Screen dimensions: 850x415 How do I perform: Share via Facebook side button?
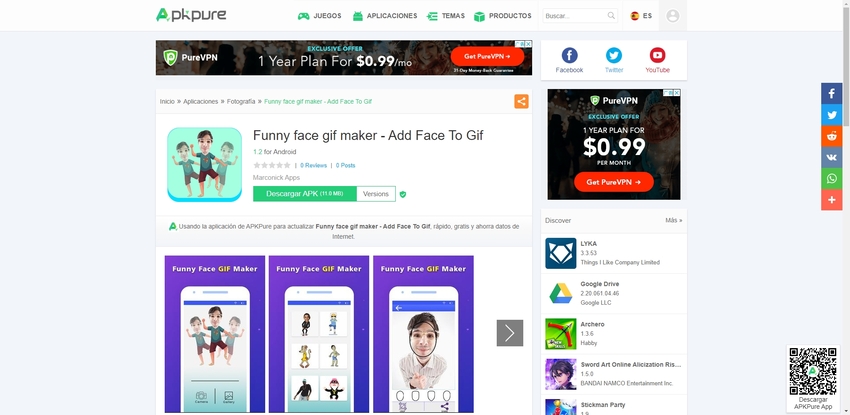(x=832, y=93)
